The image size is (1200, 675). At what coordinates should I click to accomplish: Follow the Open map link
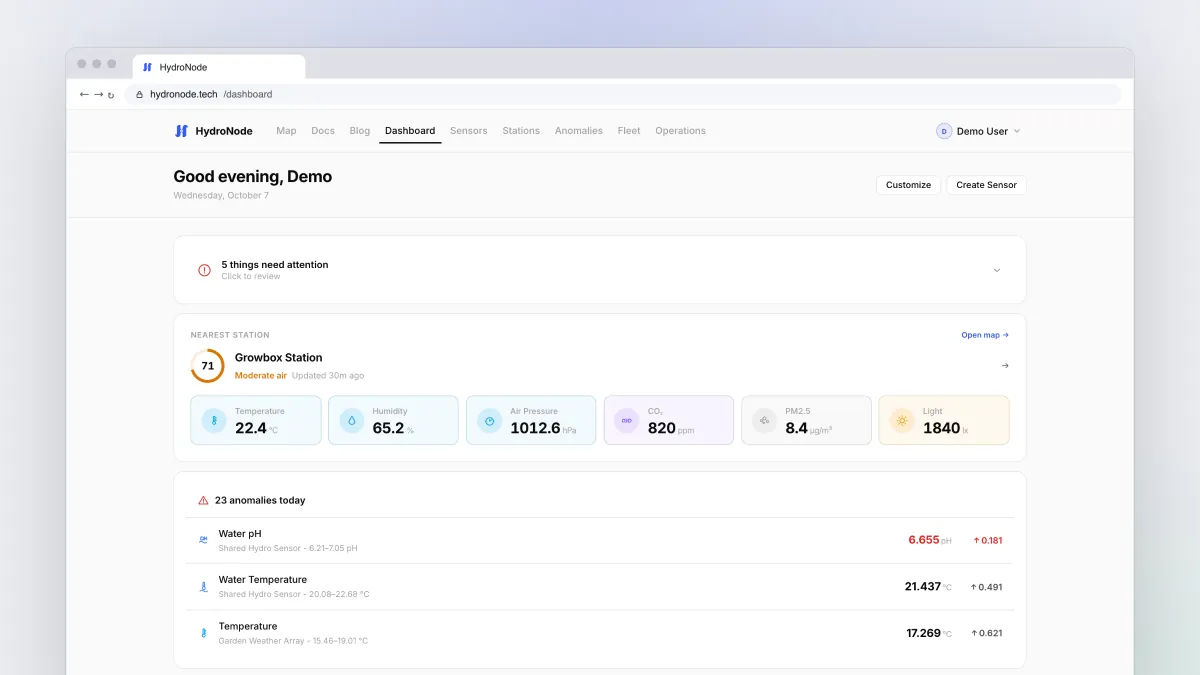click(x=985, y=335)
